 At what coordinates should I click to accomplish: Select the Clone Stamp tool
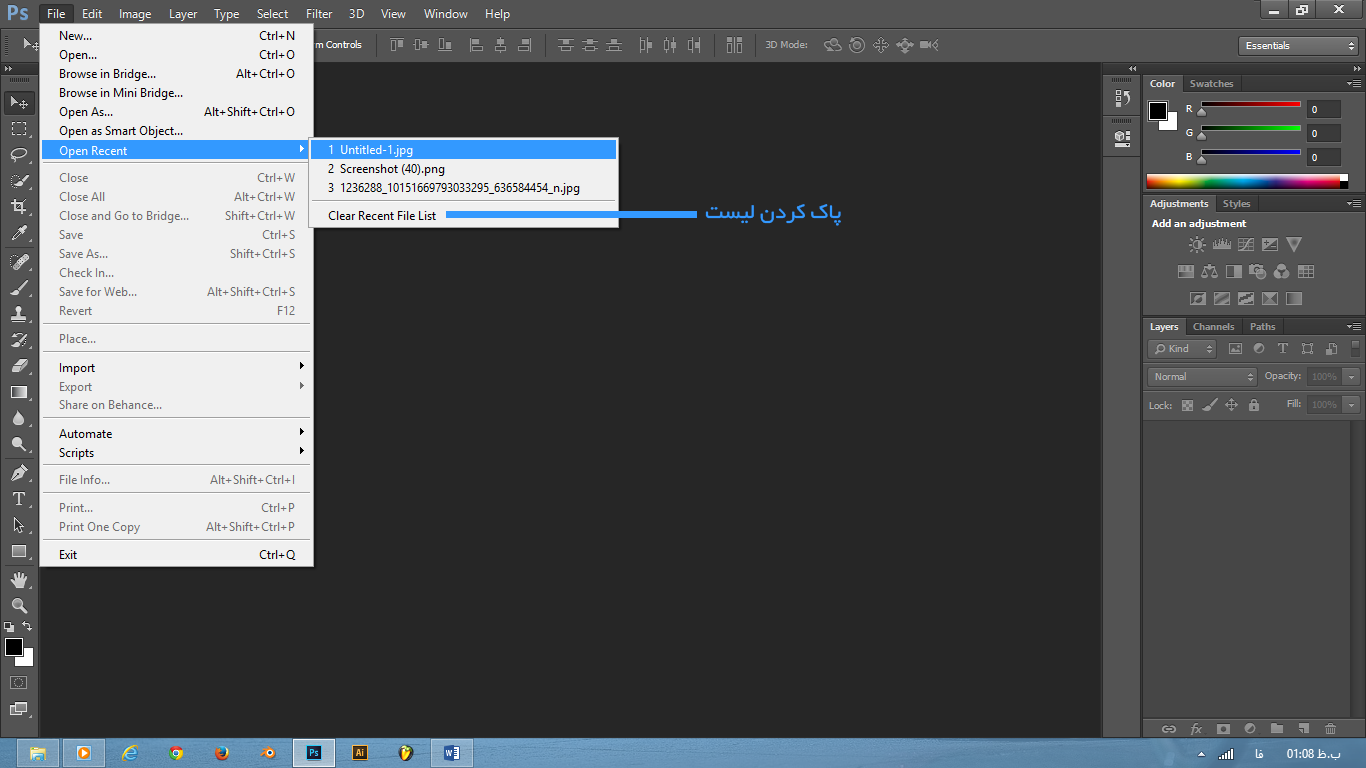click(19, 314)
